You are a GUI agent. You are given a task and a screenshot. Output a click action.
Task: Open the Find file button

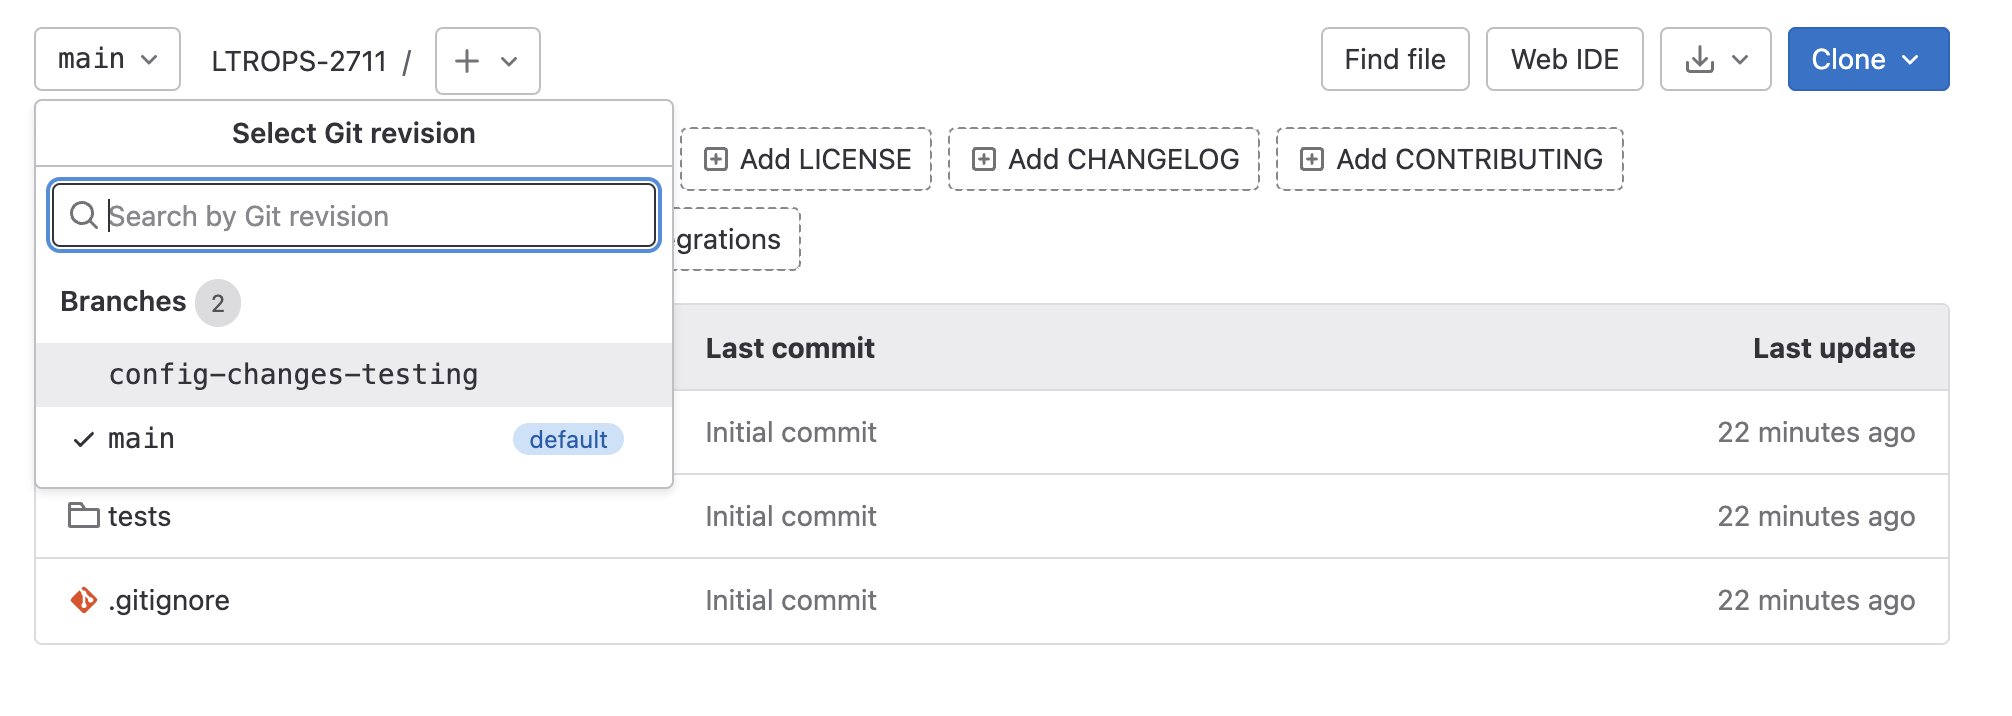tap(1395, 59)
